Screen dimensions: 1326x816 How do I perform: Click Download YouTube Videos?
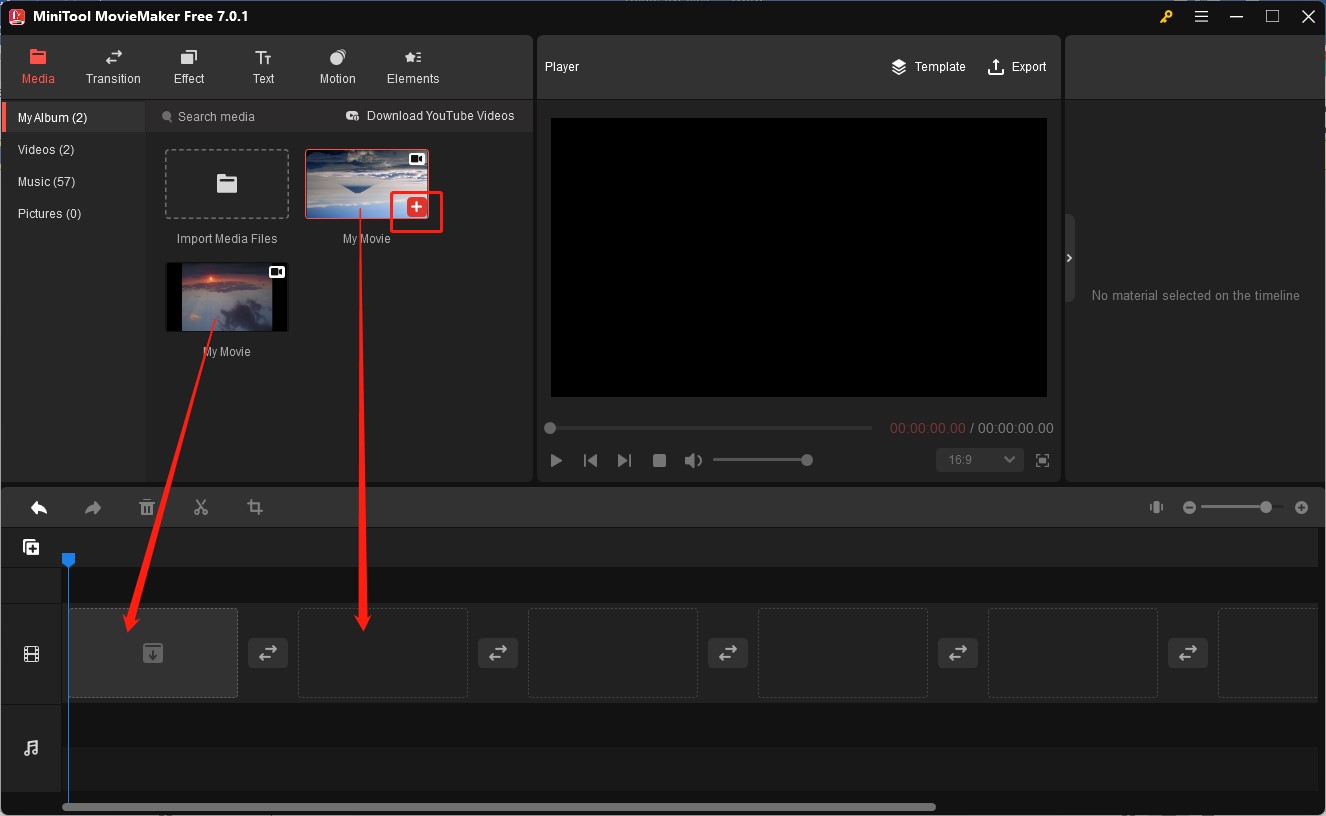pyautogui.click(x=430, y=116)
